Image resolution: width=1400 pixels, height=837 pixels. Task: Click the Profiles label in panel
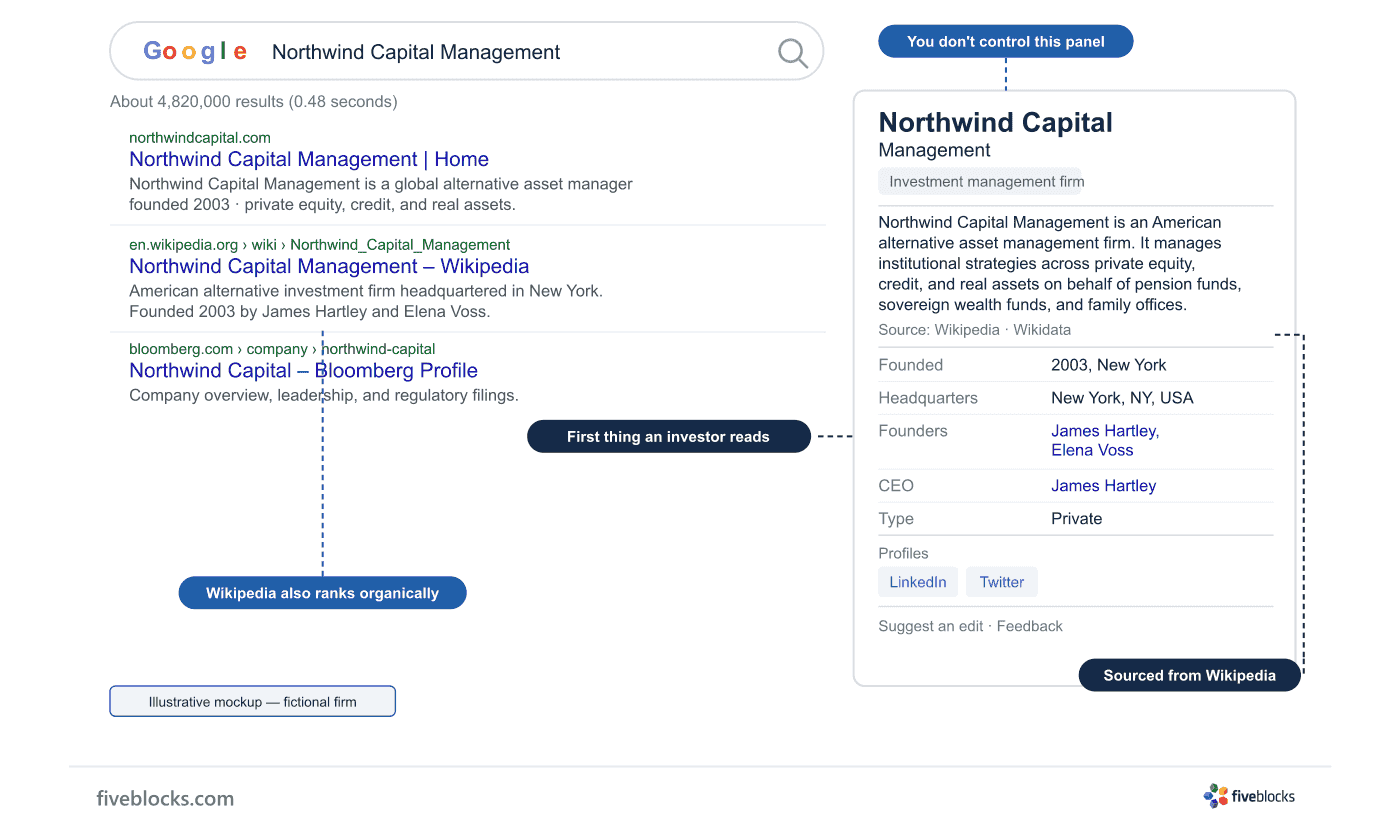[903, 553]
